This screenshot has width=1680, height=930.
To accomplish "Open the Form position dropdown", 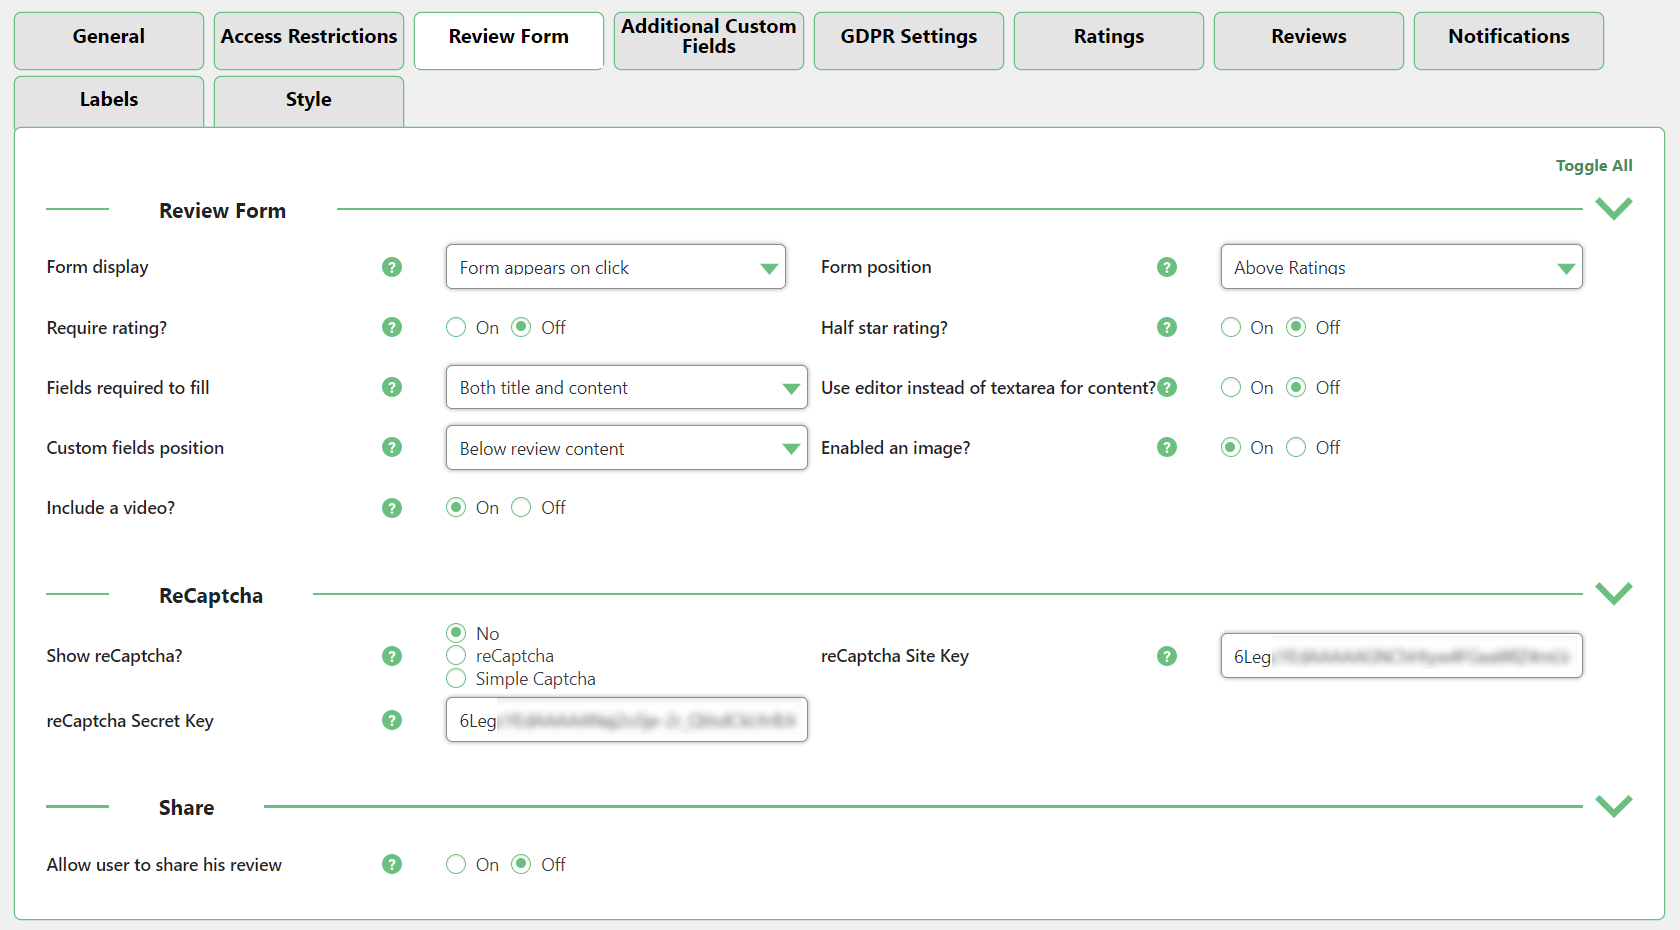I will pyautogui.click(x=1400, y=267).
